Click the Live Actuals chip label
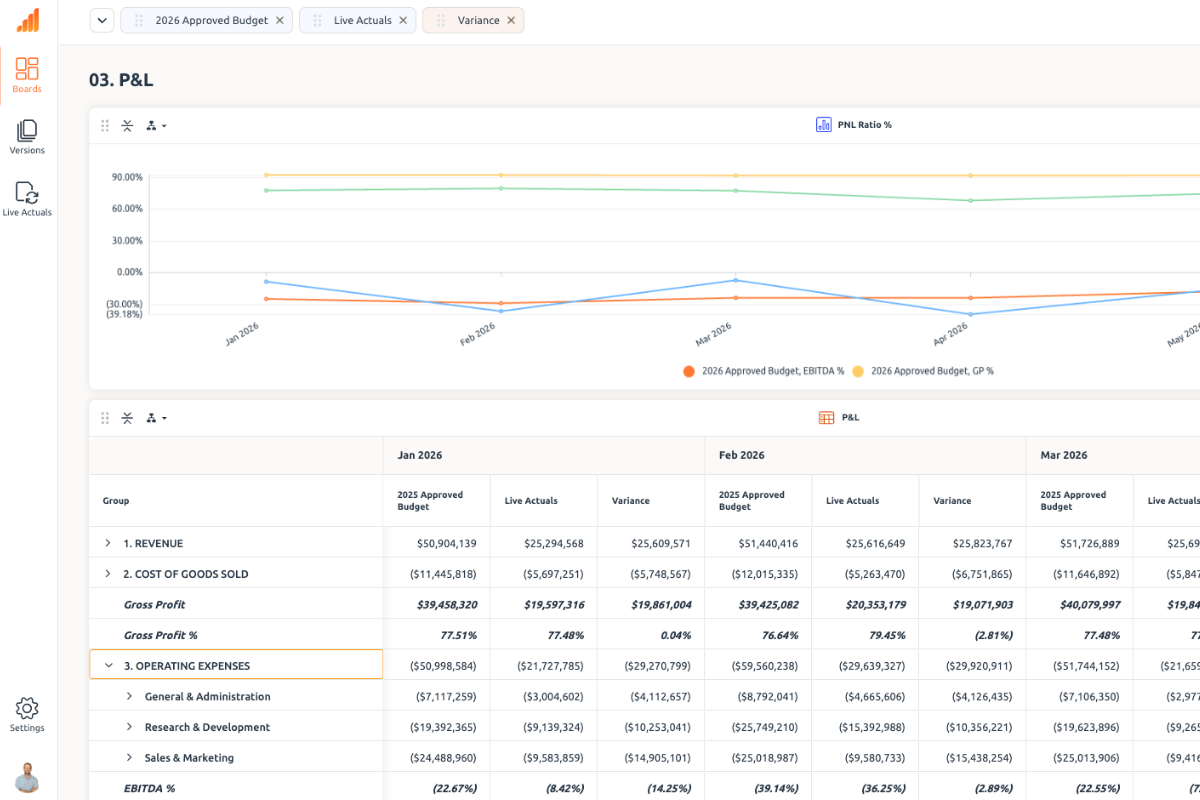The image size is (1200, 800). tap(362, 20)
